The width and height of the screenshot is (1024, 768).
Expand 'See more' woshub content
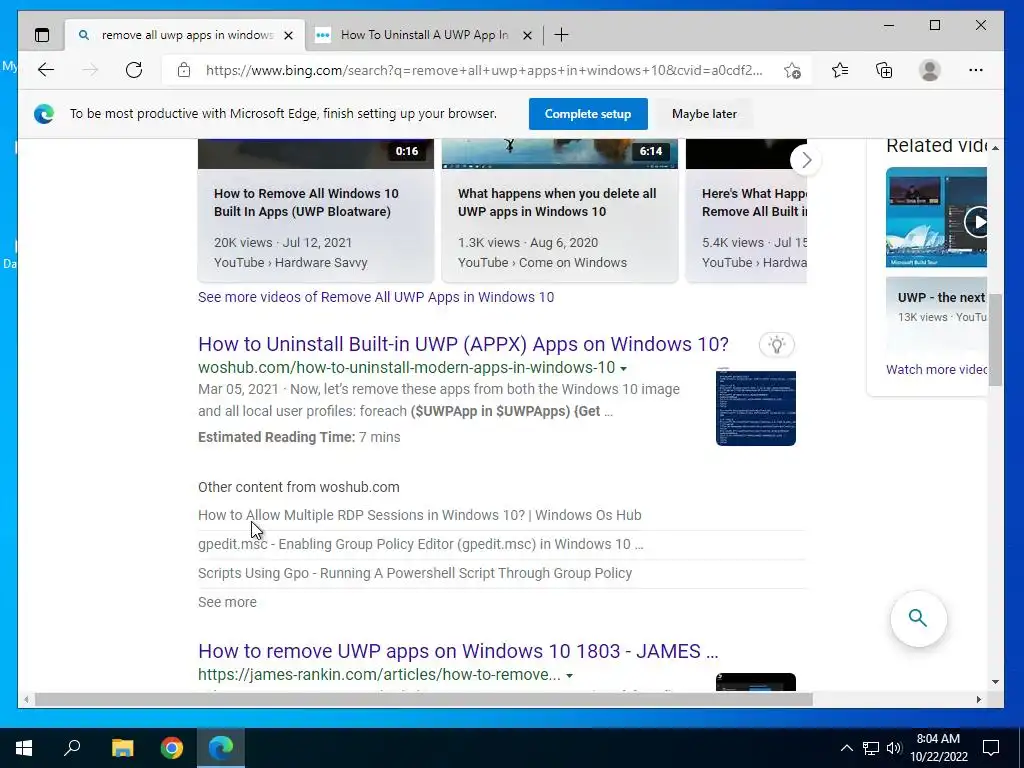point(227,602)
